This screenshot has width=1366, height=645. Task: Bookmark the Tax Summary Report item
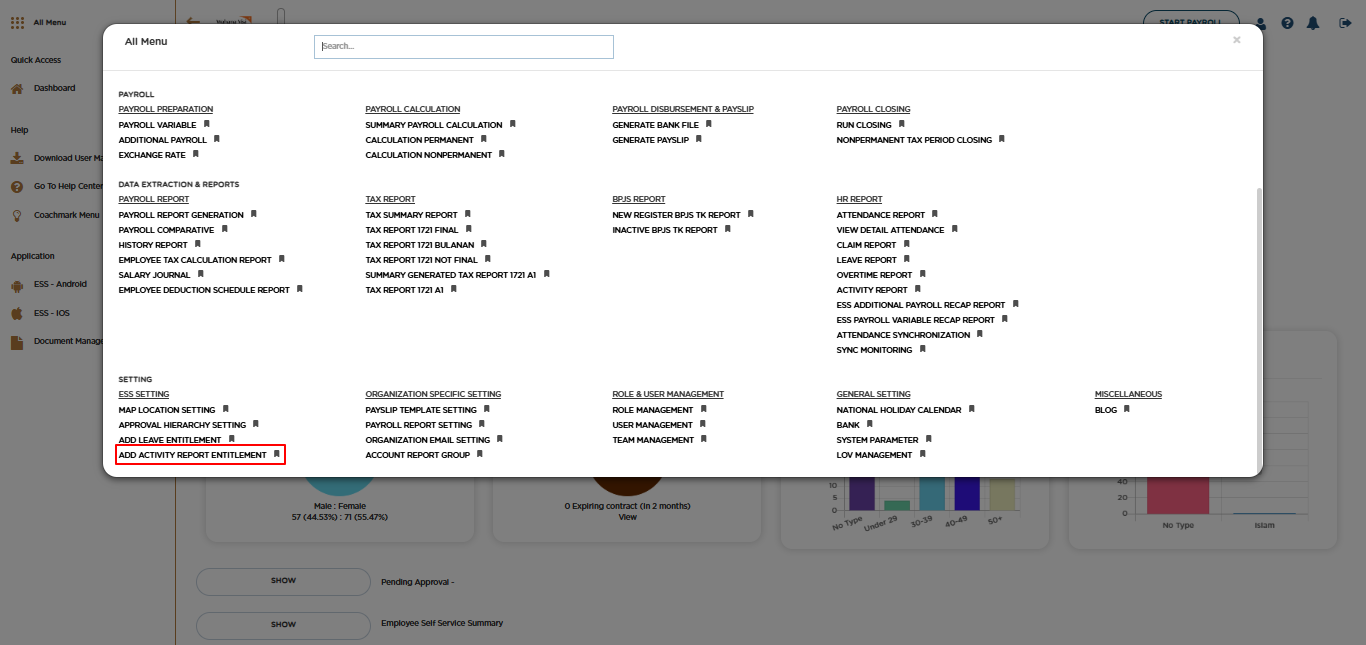click(467, 214)
